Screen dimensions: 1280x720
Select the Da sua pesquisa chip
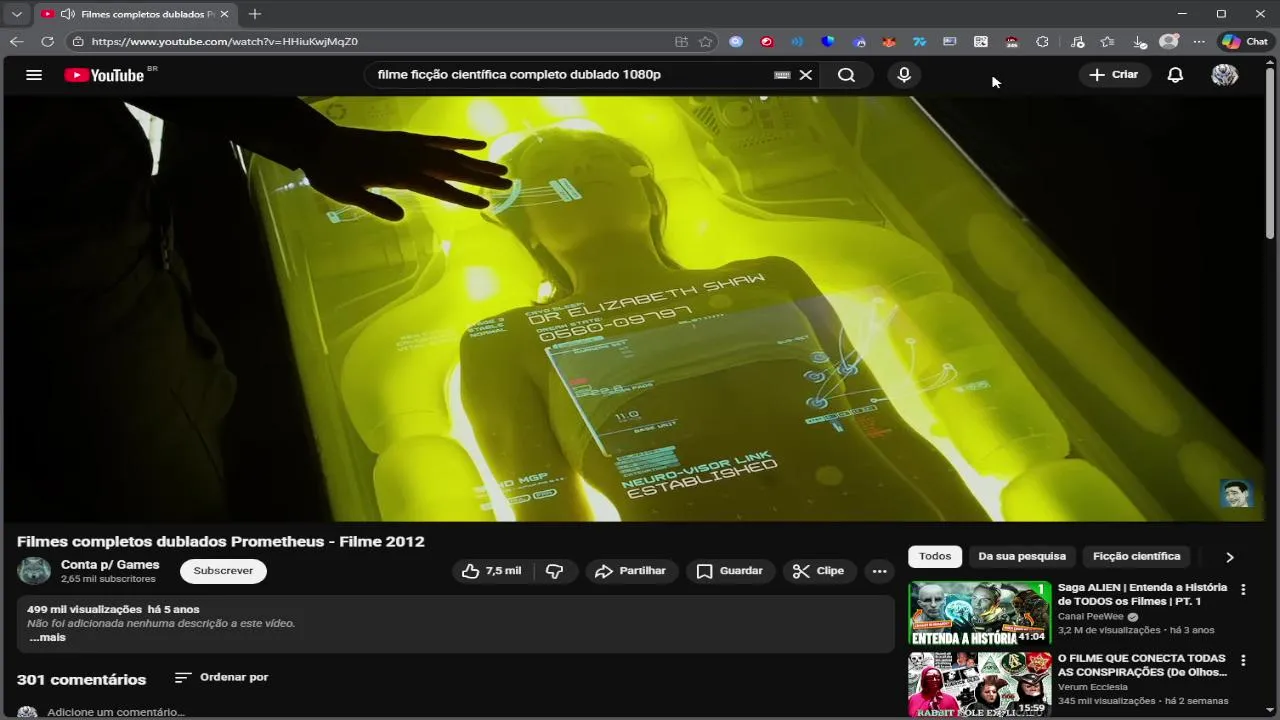click(x=1022, y=556)
